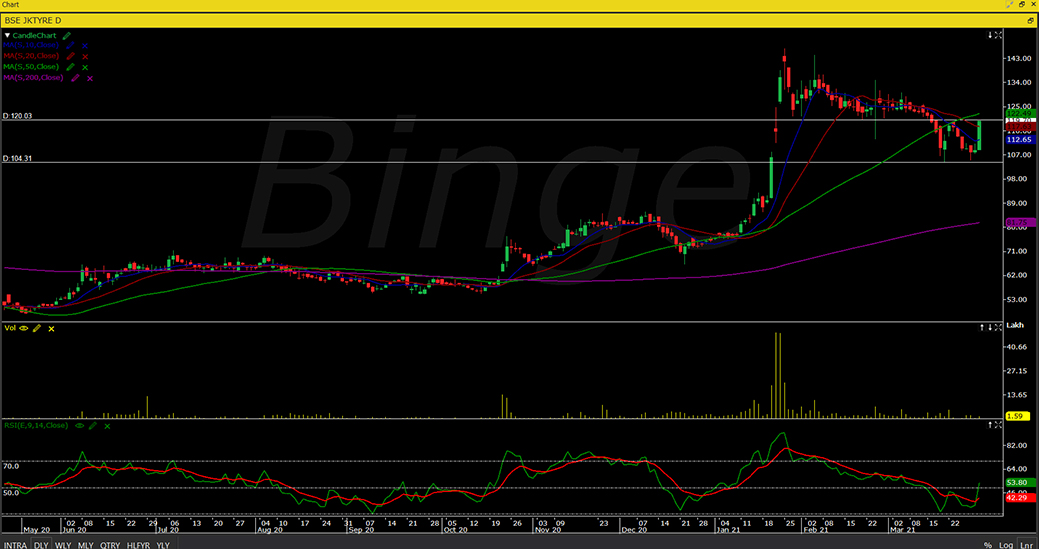Click the 143.00 price axis label

[1018, 59]
